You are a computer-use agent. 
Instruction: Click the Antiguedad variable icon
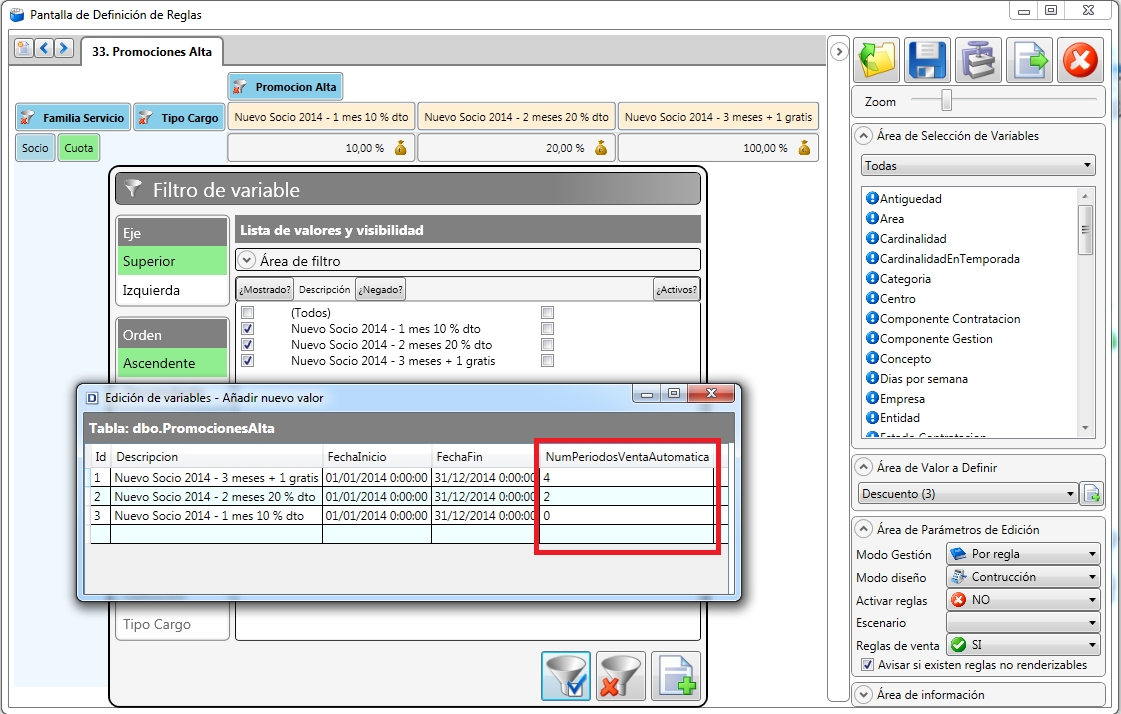(x=871, y=198)
